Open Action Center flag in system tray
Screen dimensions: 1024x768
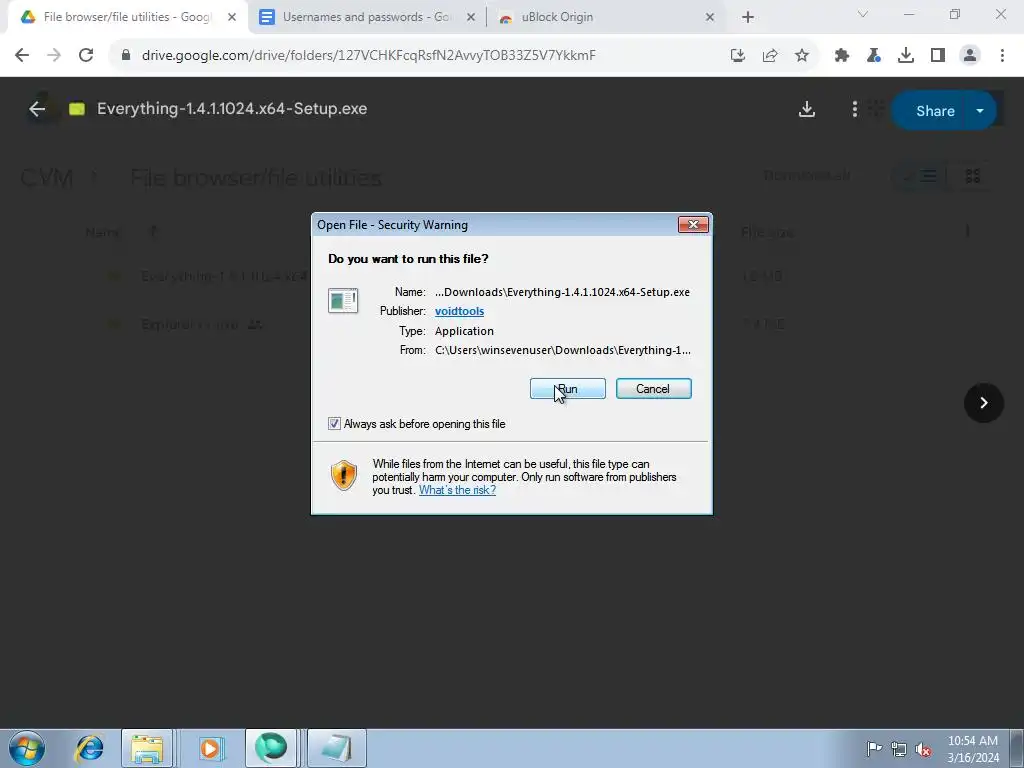click(874, 749)
